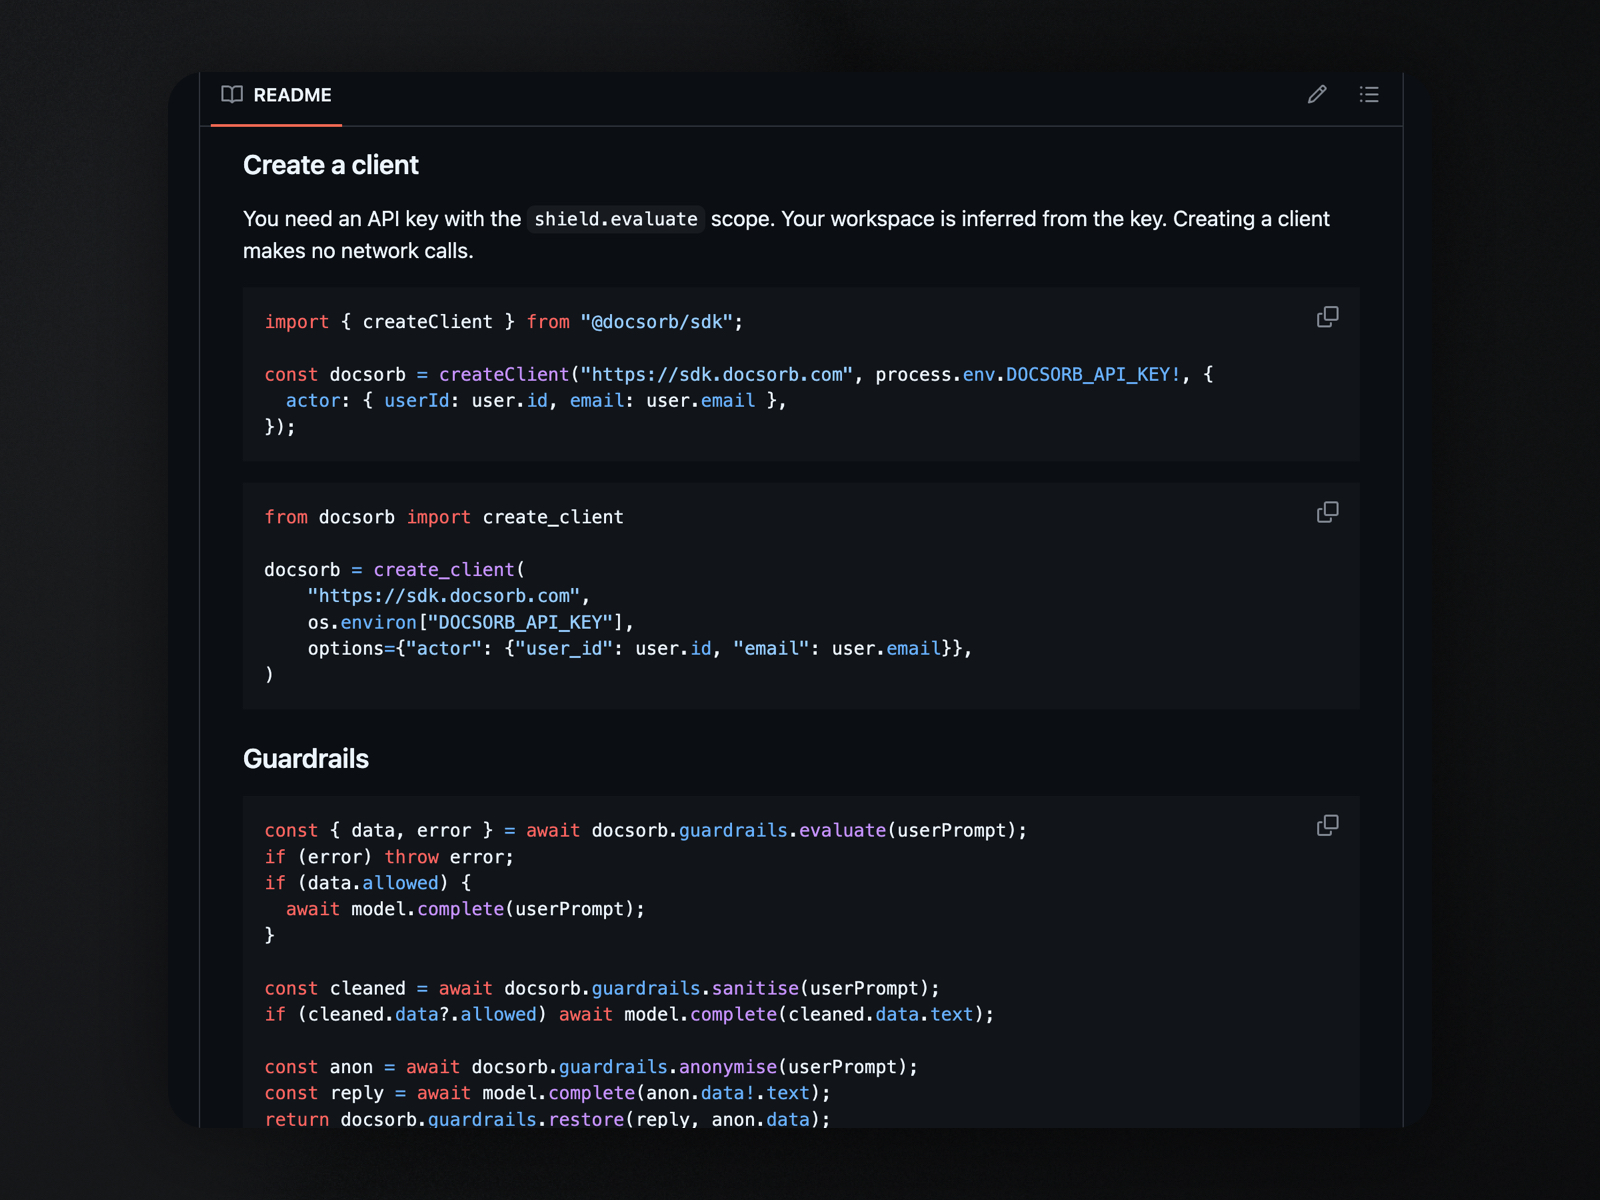Click the "const reply = await model.complete" line
1600x1200 pixels.
[547, 1093]
